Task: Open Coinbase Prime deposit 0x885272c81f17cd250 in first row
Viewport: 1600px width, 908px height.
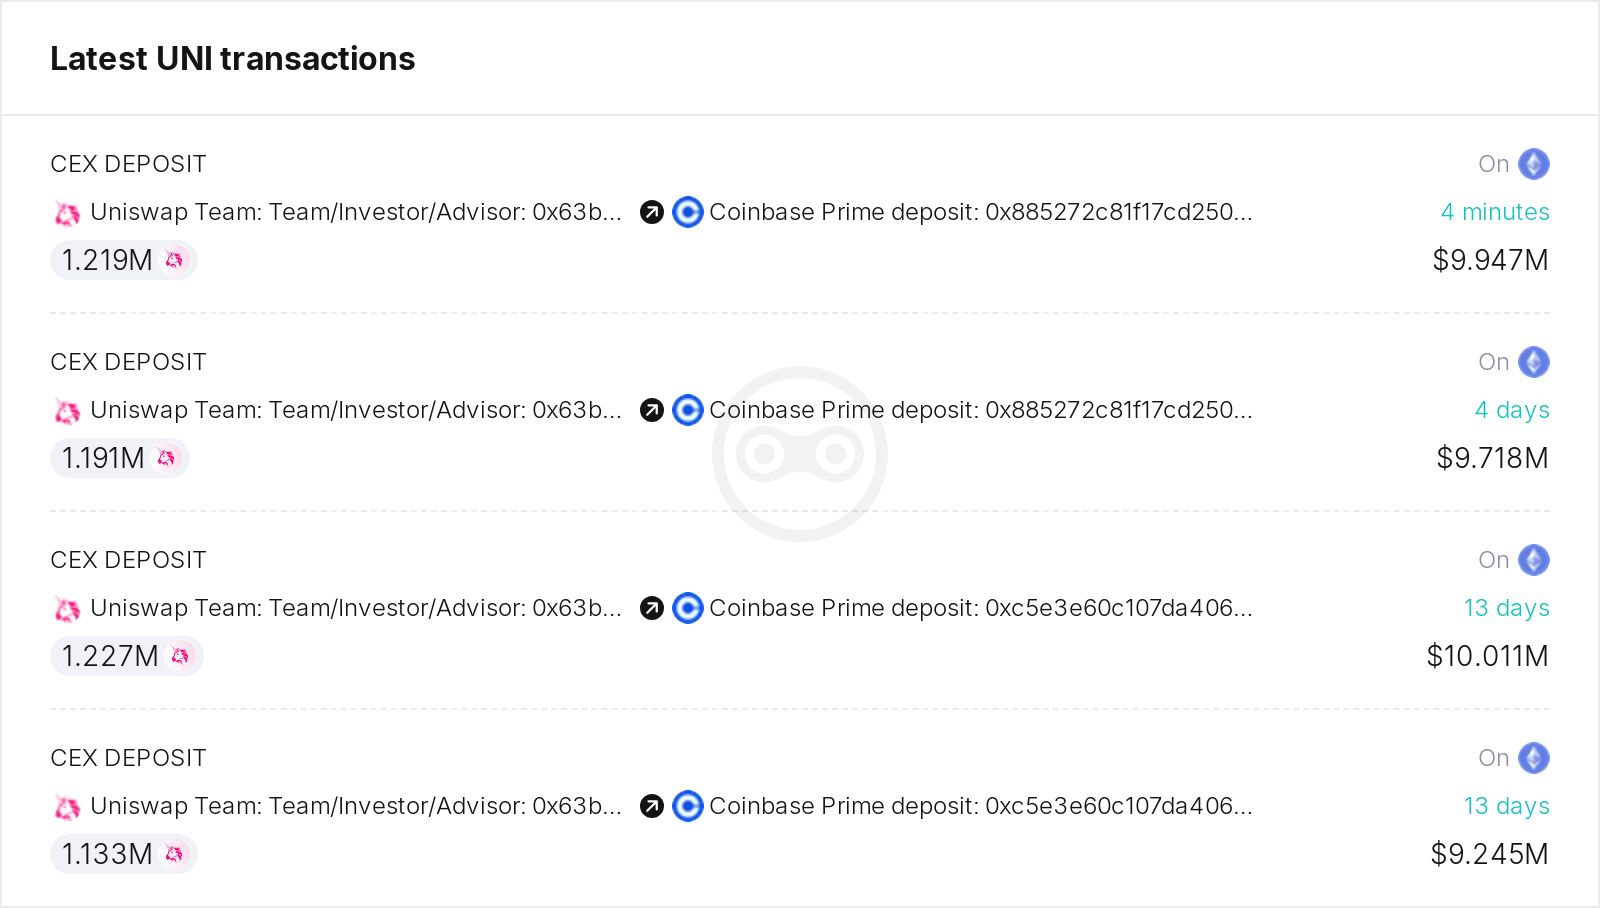Action: tap(980, 212)
